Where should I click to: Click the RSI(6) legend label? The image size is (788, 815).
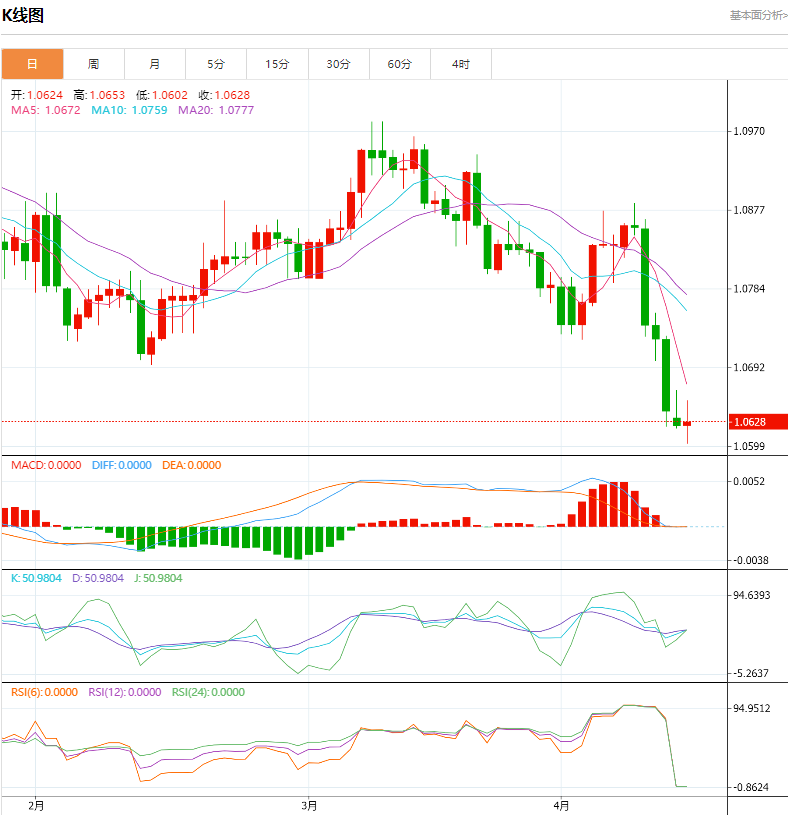(x=44, y=691)
